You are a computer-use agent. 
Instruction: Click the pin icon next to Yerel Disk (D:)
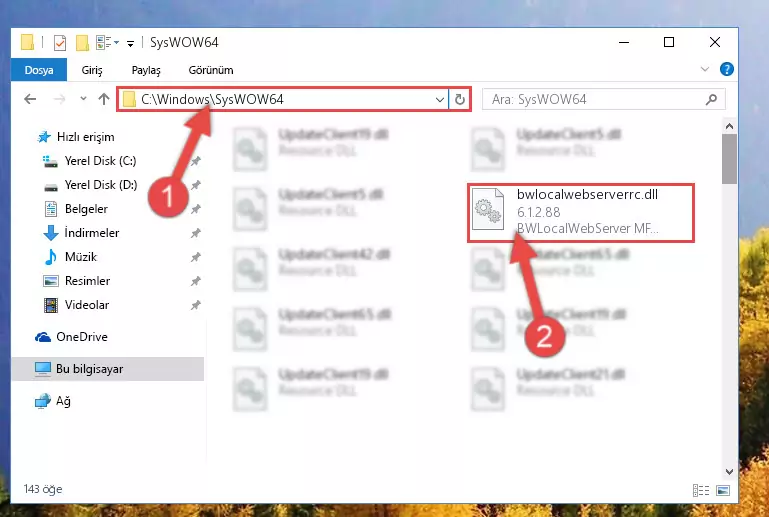tap(196, 185)
